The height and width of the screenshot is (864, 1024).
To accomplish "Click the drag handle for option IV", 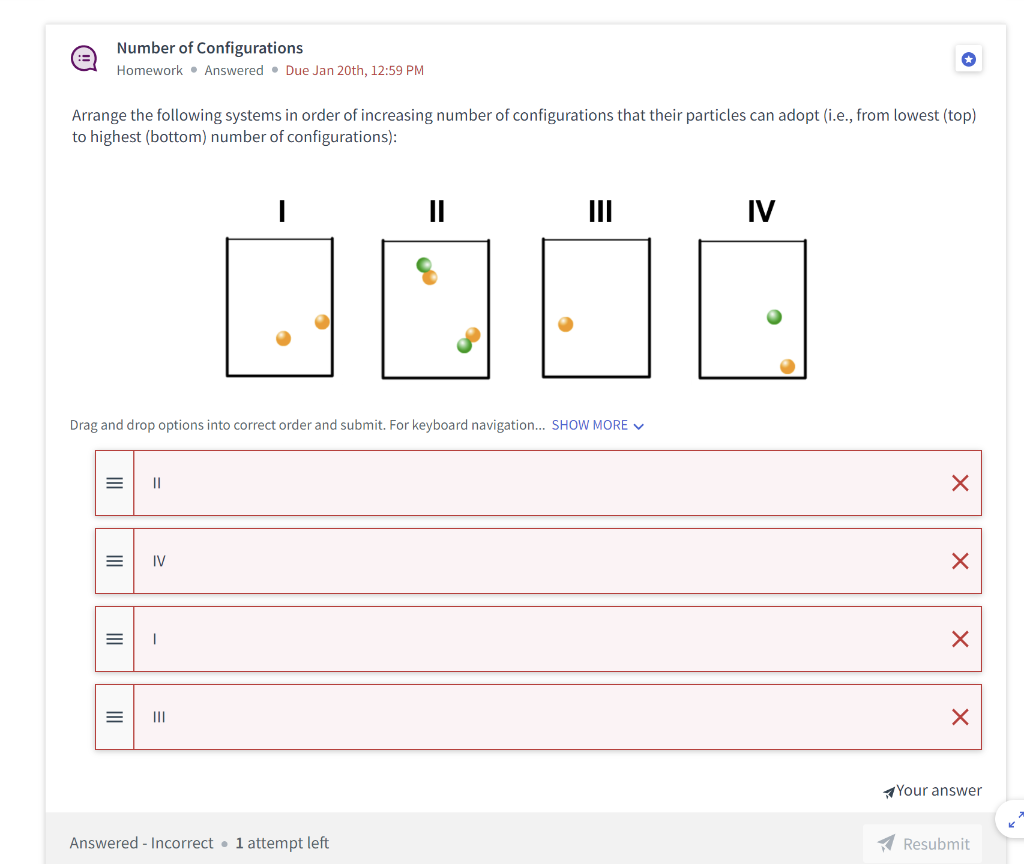I will [x=114, y=561].
